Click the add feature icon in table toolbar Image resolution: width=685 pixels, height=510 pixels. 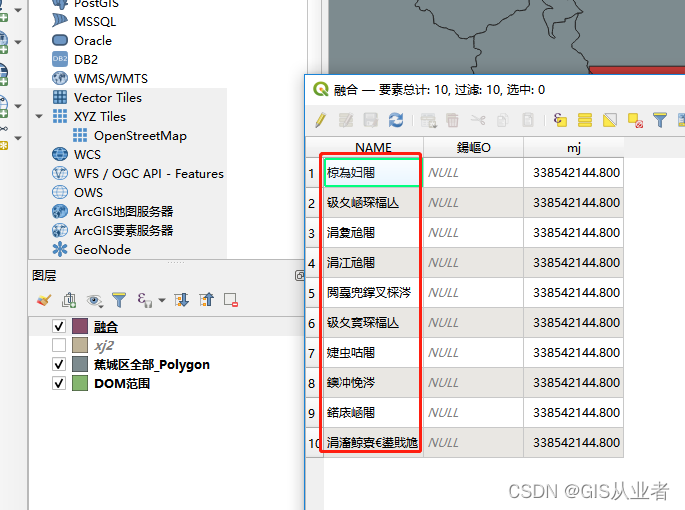(x=428, y=120)
